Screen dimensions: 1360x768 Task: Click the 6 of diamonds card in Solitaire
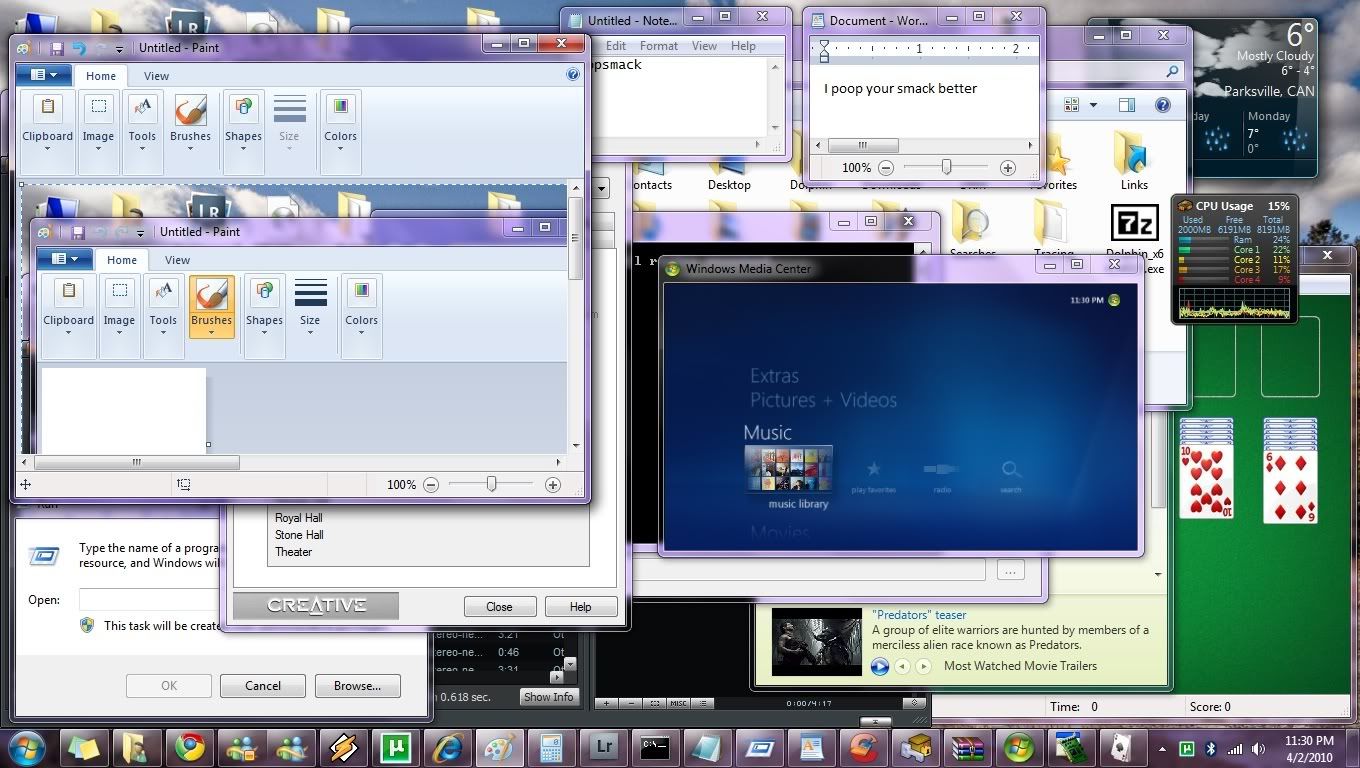(x=1290, y=485)
